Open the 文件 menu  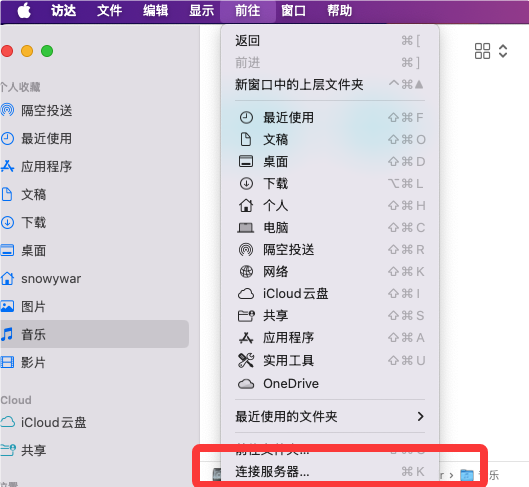point(109,11)
